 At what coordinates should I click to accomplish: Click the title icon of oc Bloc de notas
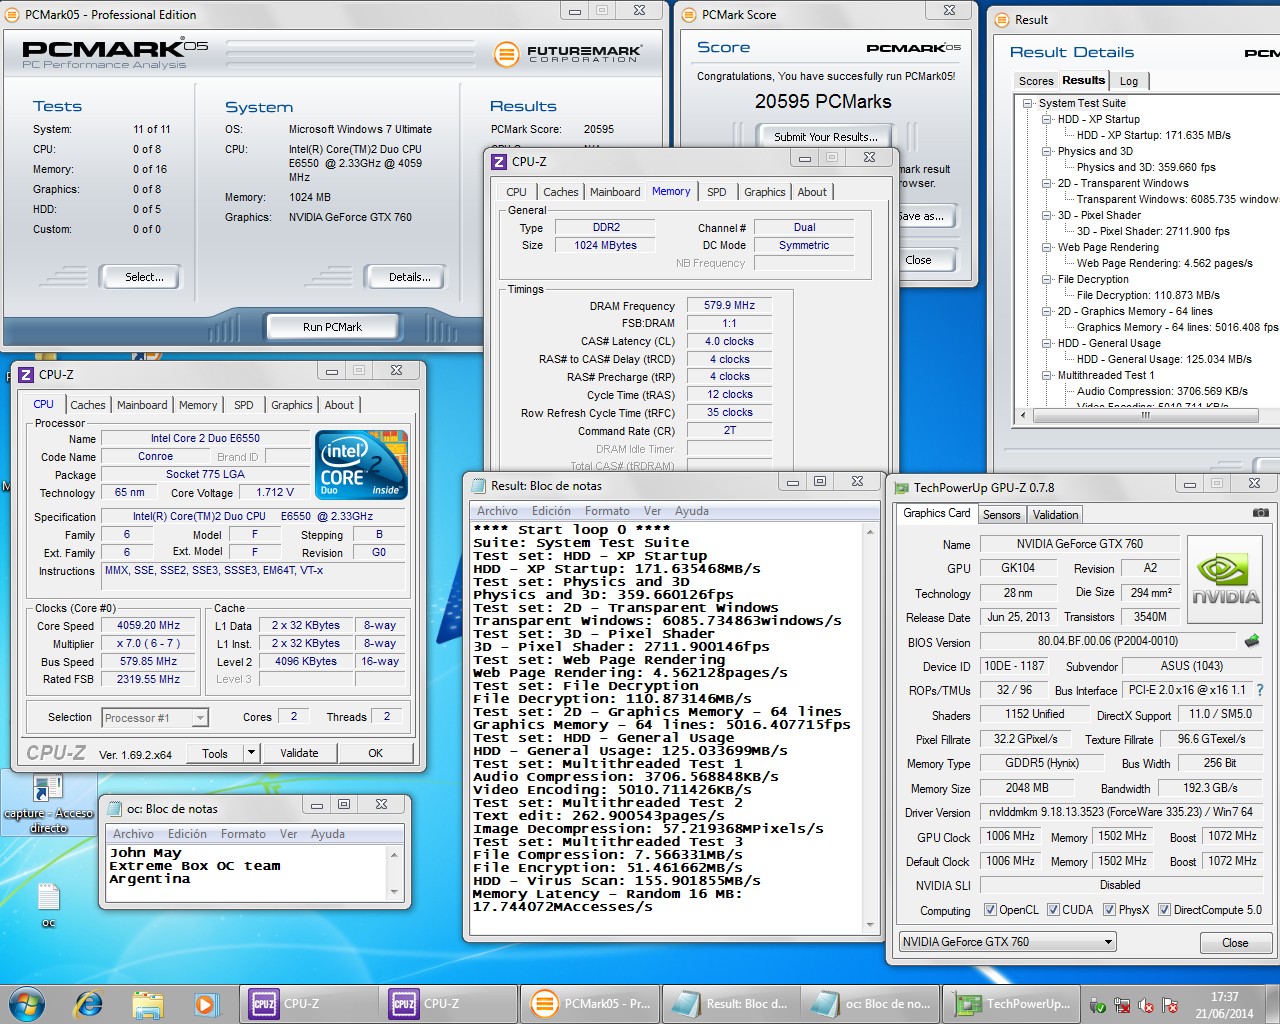coord(114,809)
